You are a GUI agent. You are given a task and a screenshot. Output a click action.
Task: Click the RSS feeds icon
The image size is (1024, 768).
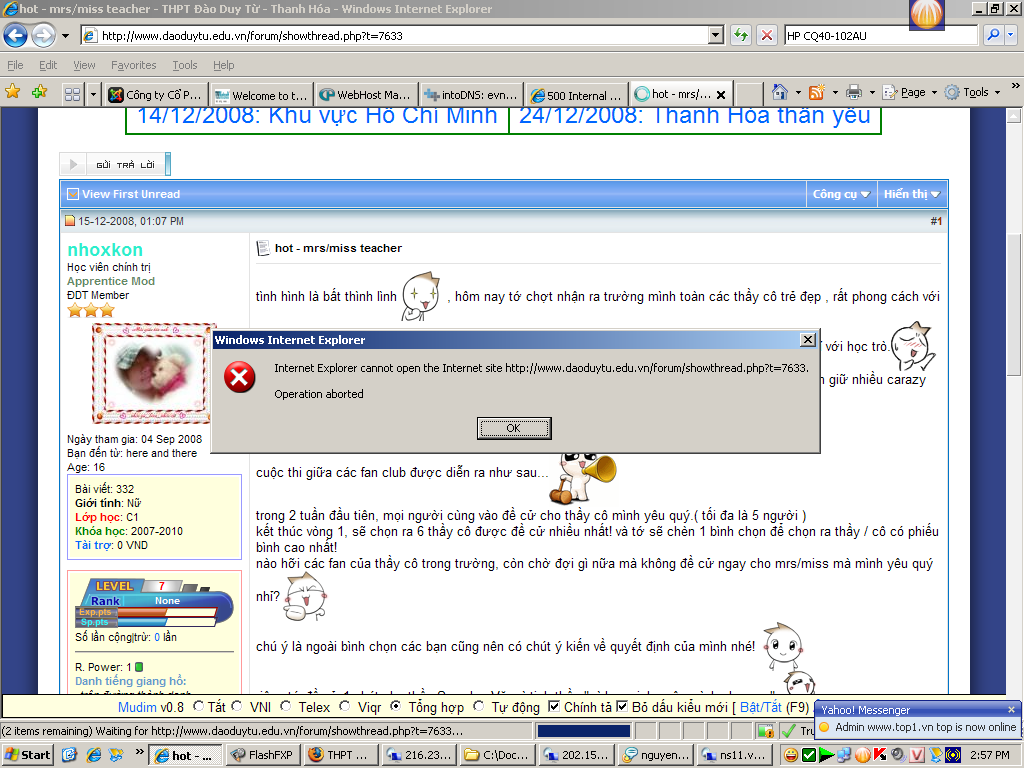[x=817, y=92]
